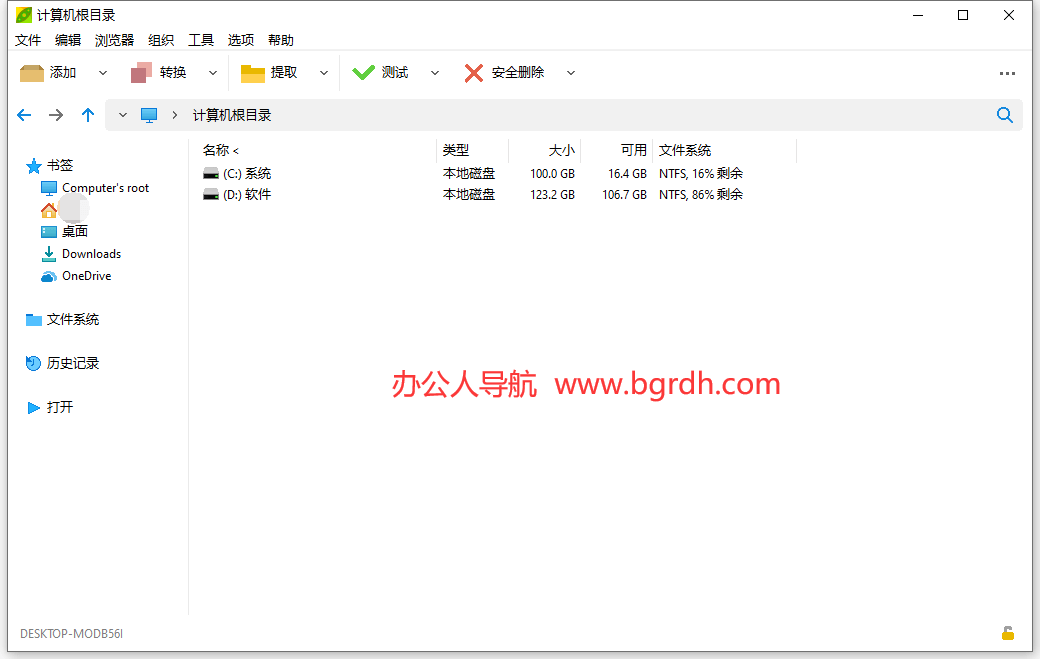Image resolution: width=1040 pixels, height=659 pixels.
Task: Expand the dropdown arrow next to 提取
Action: tap(323, 73)
